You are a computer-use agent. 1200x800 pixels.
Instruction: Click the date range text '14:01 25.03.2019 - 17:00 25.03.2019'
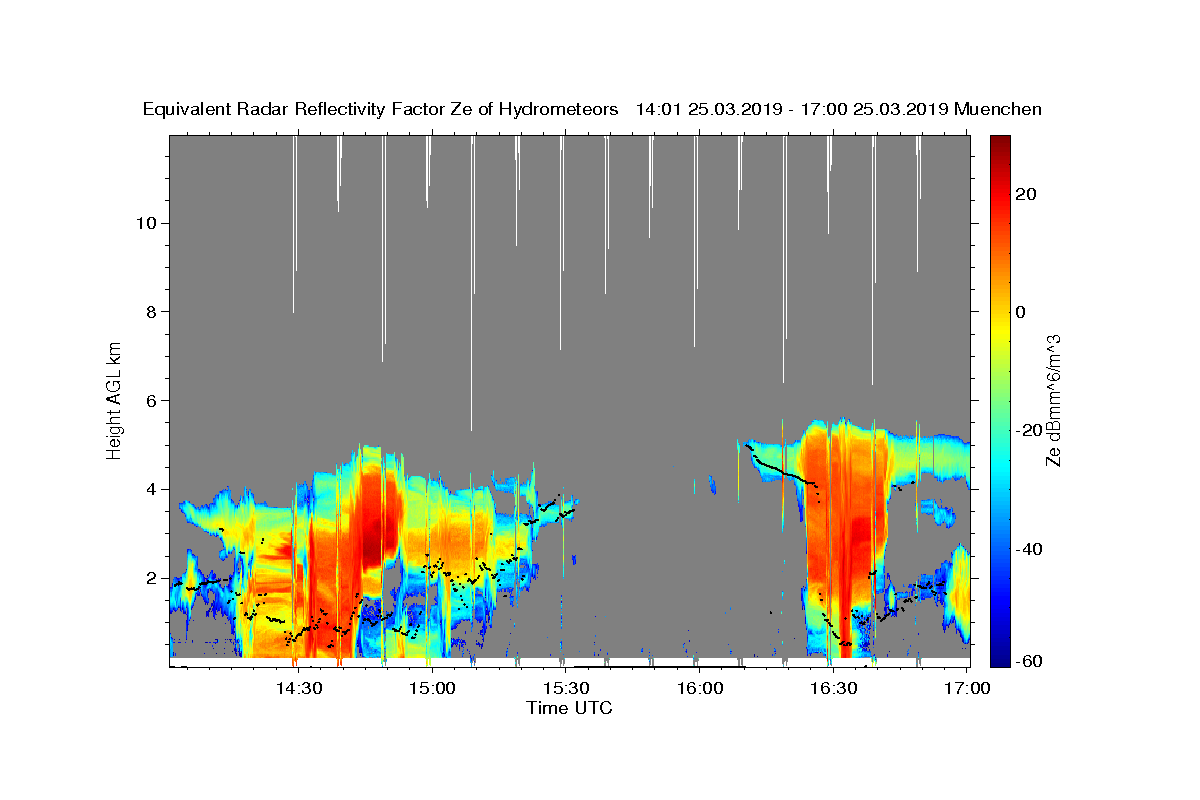[x=791, y=110]
